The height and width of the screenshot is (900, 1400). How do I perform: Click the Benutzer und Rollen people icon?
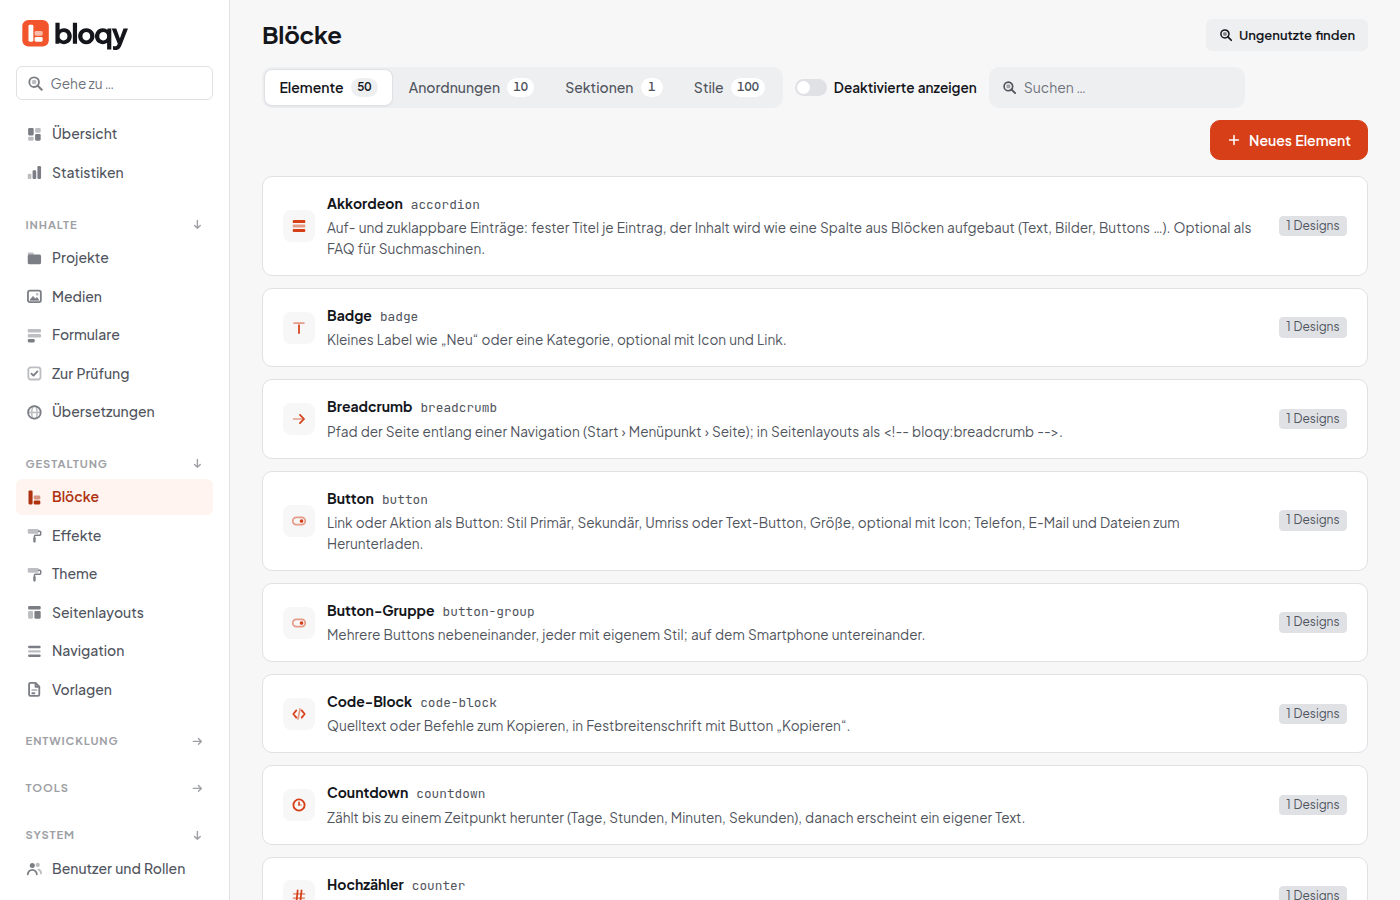[x=34, y=869]
